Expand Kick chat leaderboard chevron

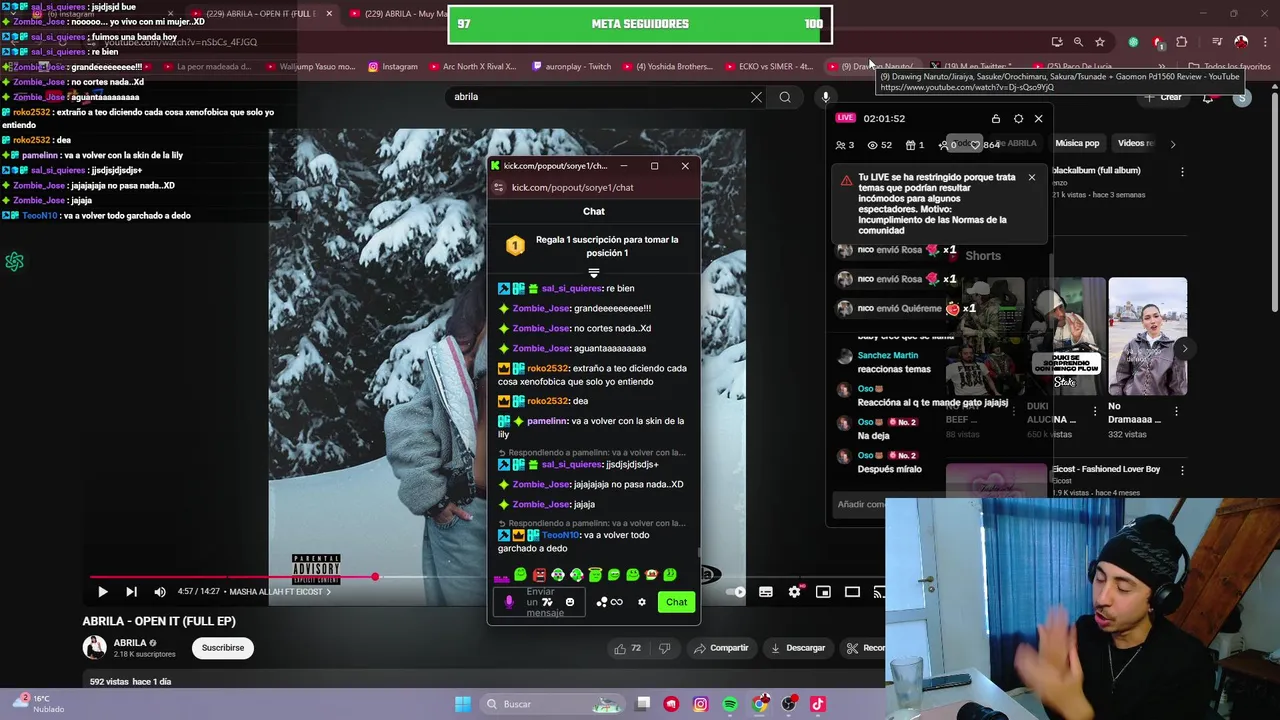[x=594, y=272]
